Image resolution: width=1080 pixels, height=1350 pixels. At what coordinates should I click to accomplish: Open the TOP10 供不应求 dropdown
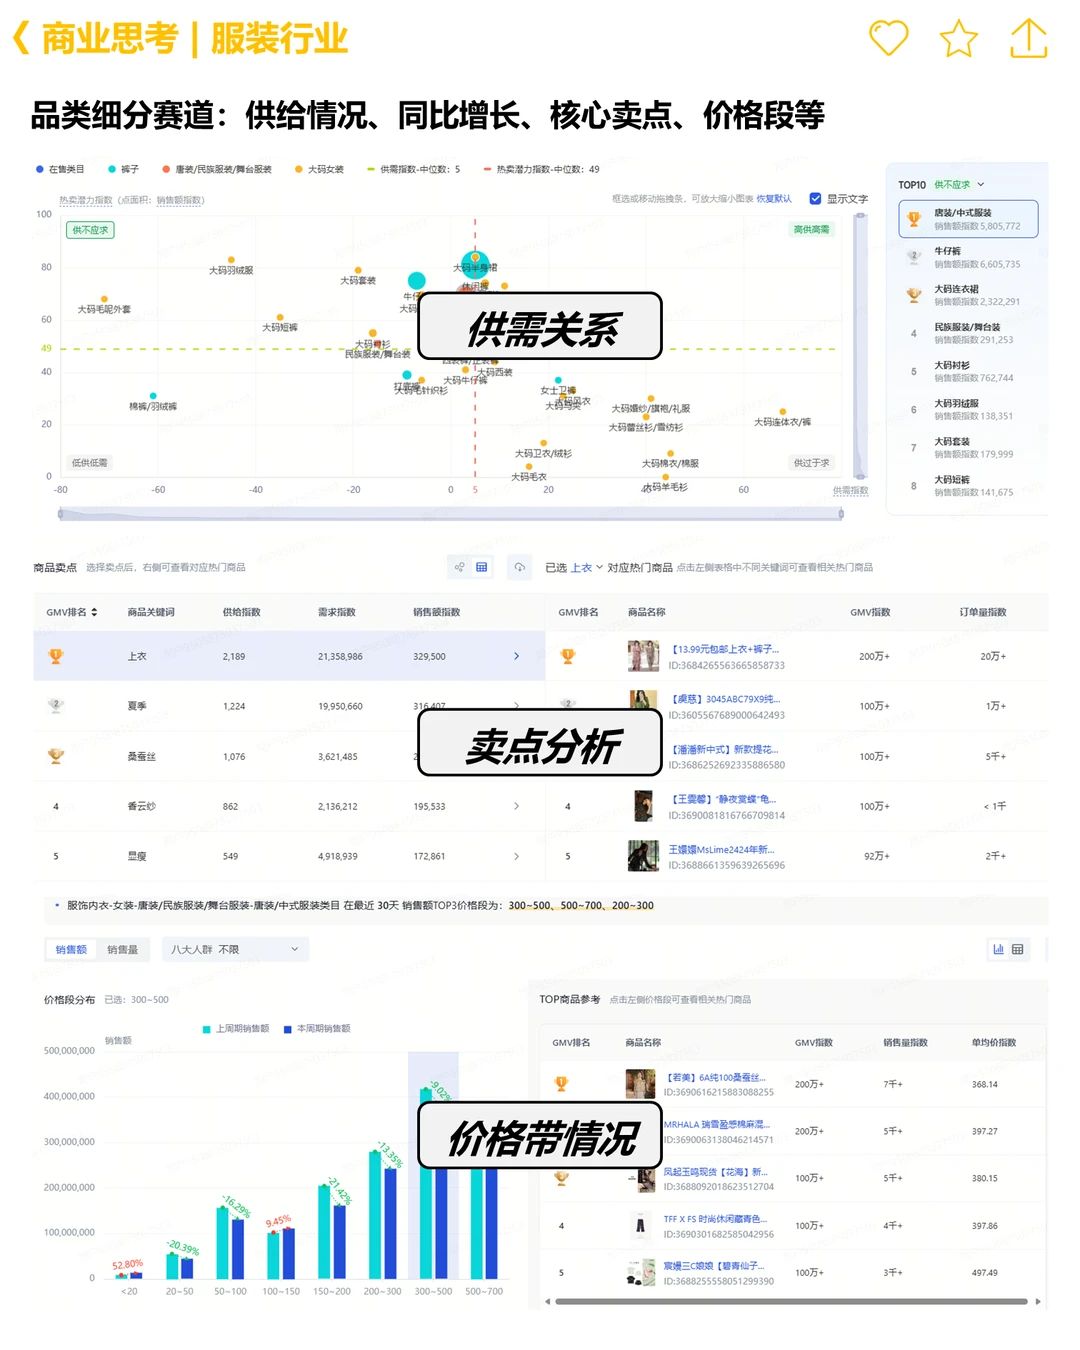(959, 185)
